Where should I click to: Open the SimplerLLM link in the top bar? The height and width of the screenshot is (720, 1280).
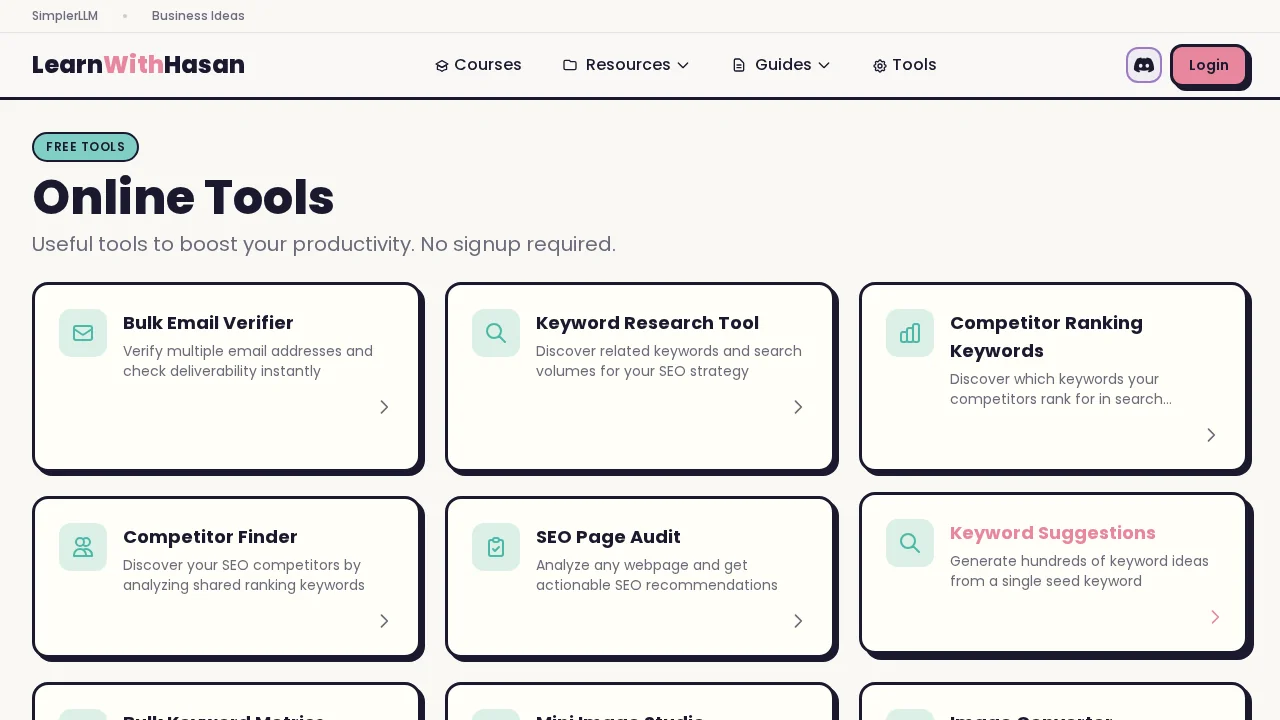click(64, 16)
